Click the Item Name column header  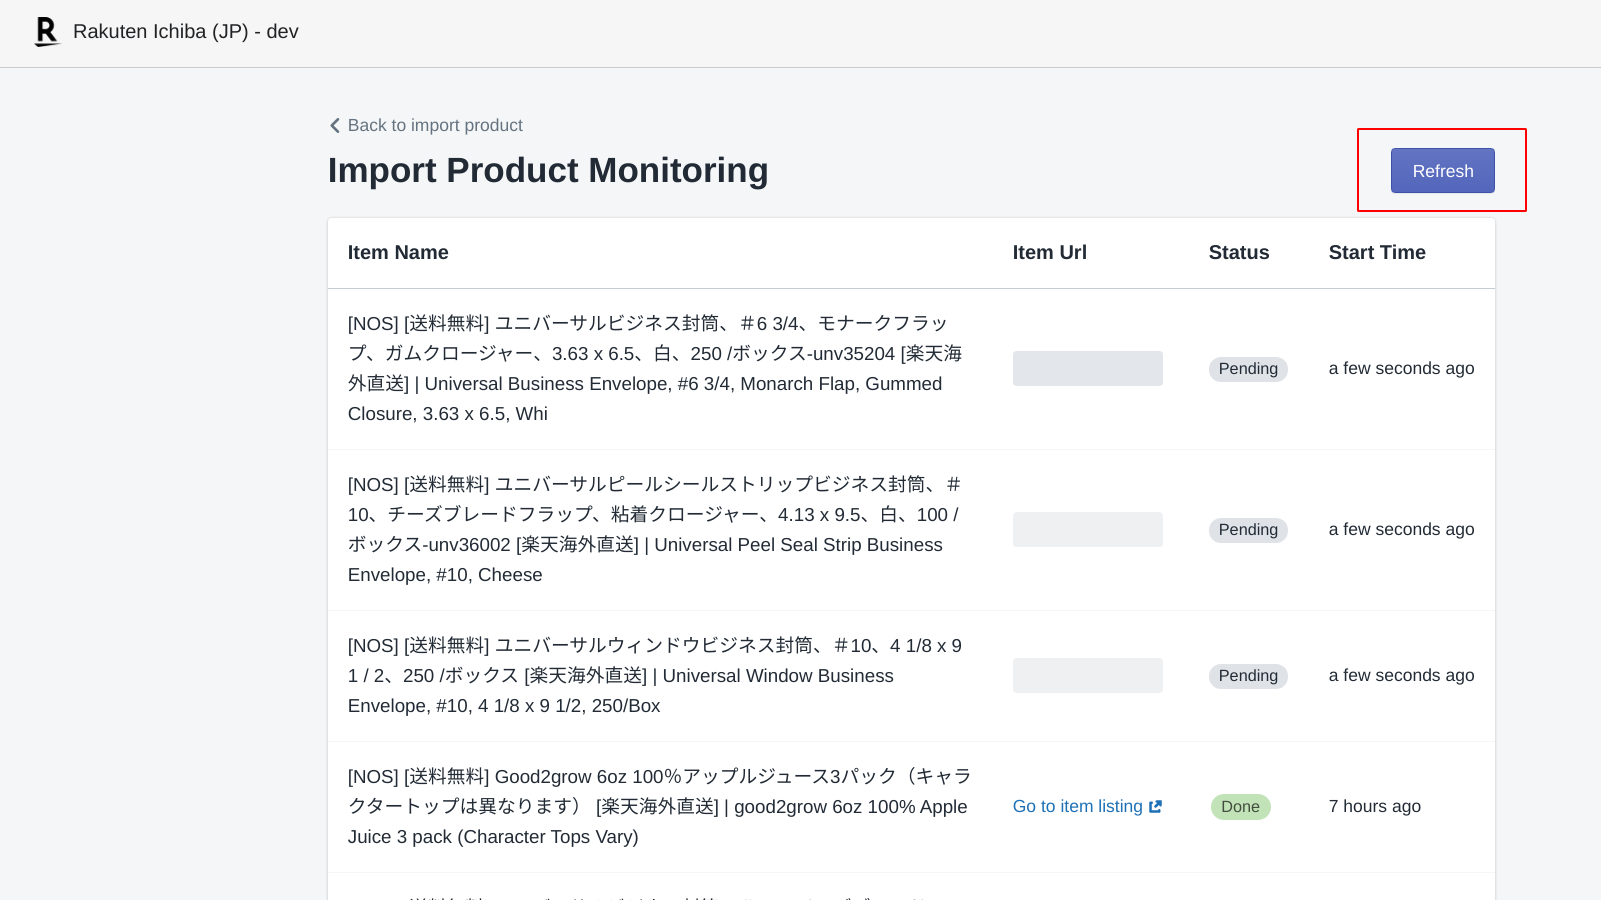(x=398, y=253)
